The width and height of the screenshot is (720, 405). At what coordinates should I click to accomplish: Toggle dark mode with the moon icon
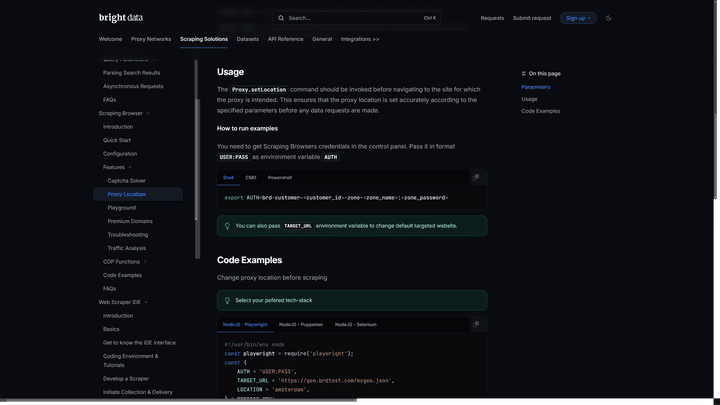click(x=608, y=18)
